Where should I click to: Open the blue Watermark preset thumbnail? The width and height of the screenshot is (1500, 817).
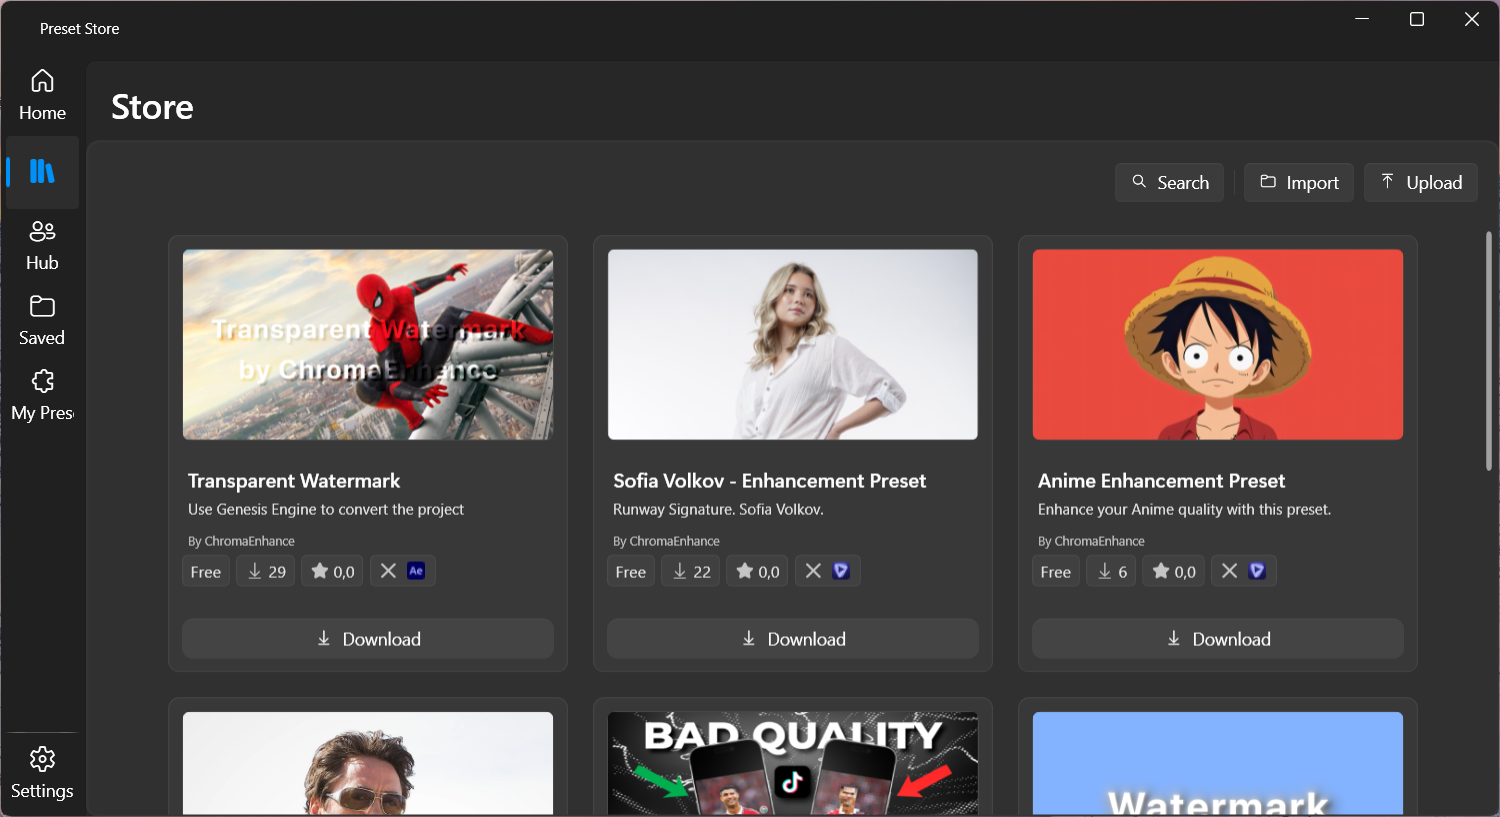[x=1218, y=764]
